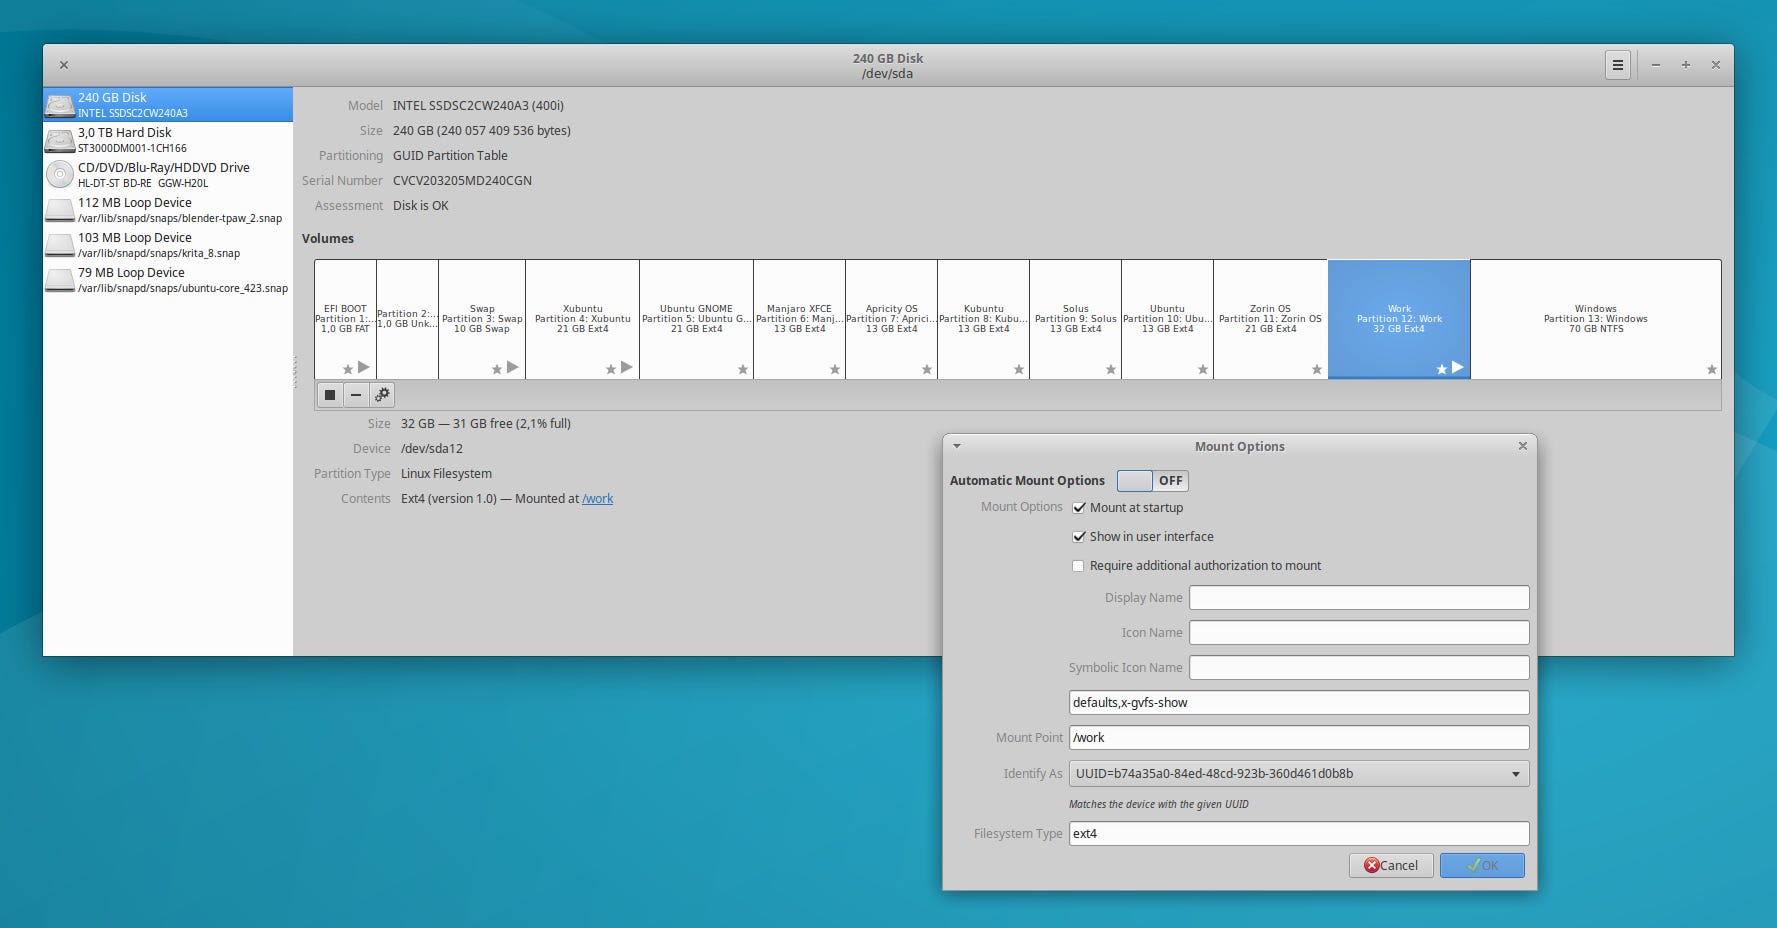1777x928 pixels.
Task: Click the Mount Point field
Action: 1299,738
